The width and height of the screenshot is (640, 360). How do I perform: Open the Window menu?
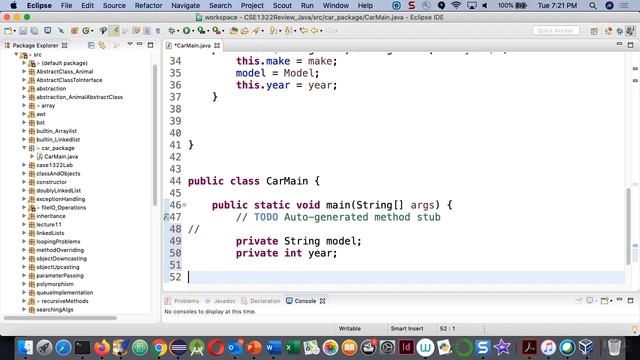336,6
